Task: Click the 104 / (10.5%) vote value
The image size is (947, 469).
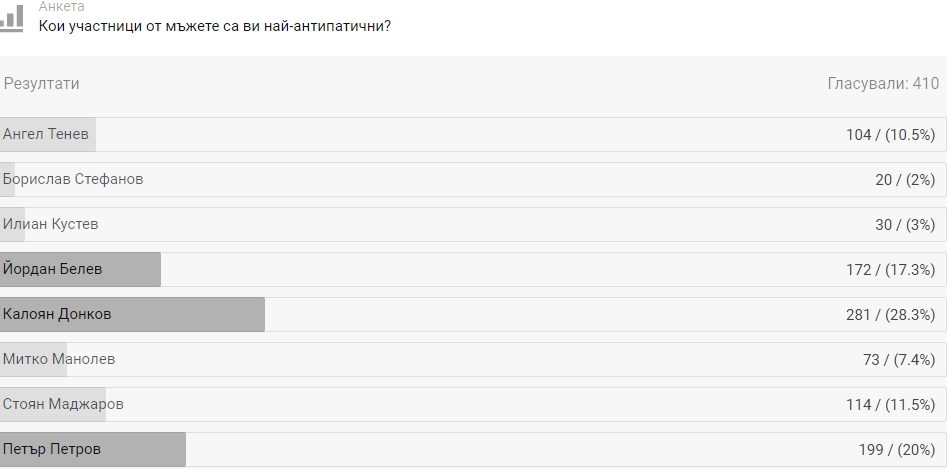Action: [x=890, y=135]
